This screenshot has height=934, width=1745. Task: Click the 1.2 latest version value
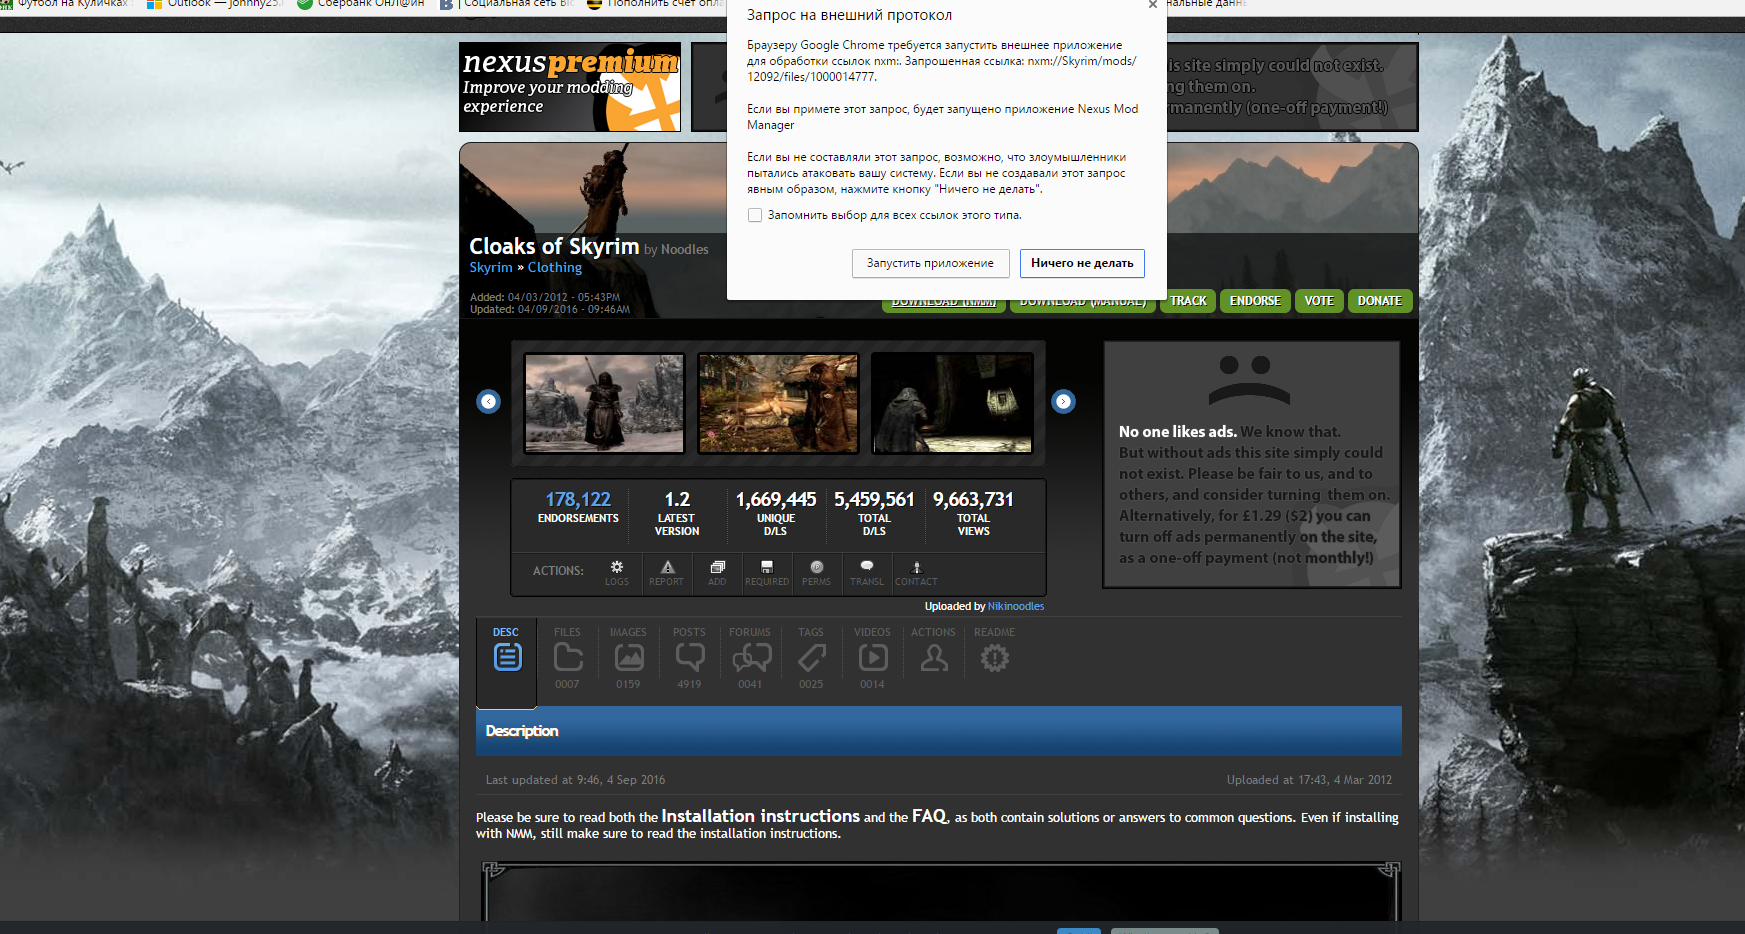point(677,499)
